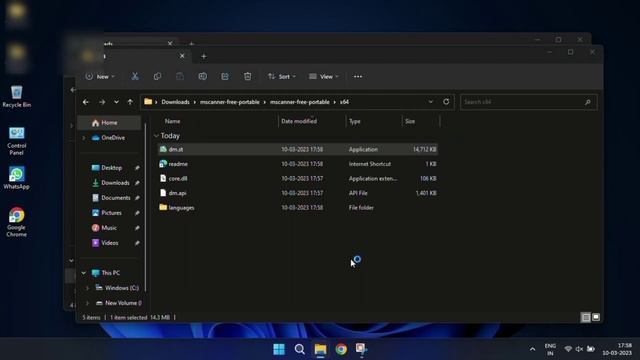Select Documents in Quick access

pyautogui.click(x=116, y=198)
